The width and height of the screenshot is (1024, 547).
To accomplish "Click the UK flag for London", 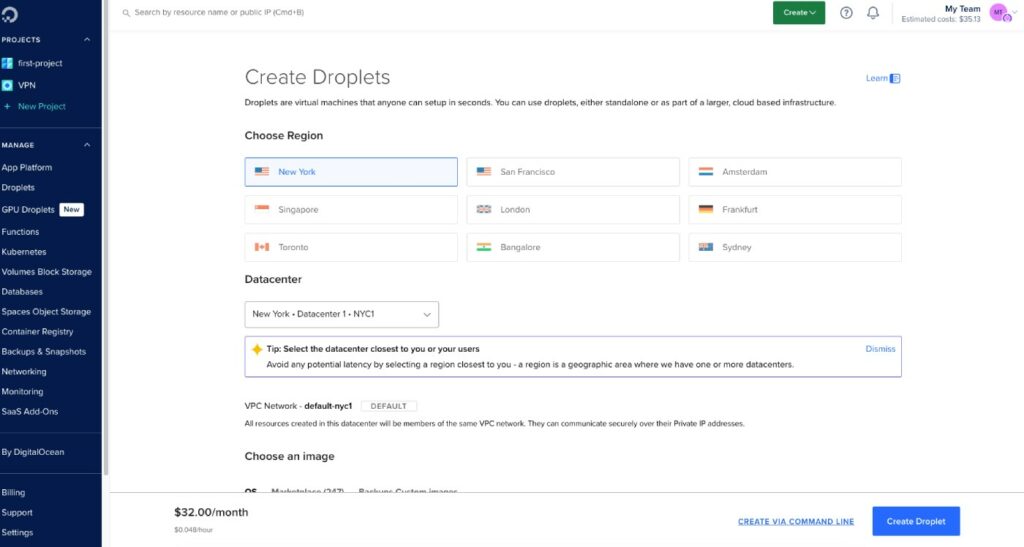I will coord(484,210).
